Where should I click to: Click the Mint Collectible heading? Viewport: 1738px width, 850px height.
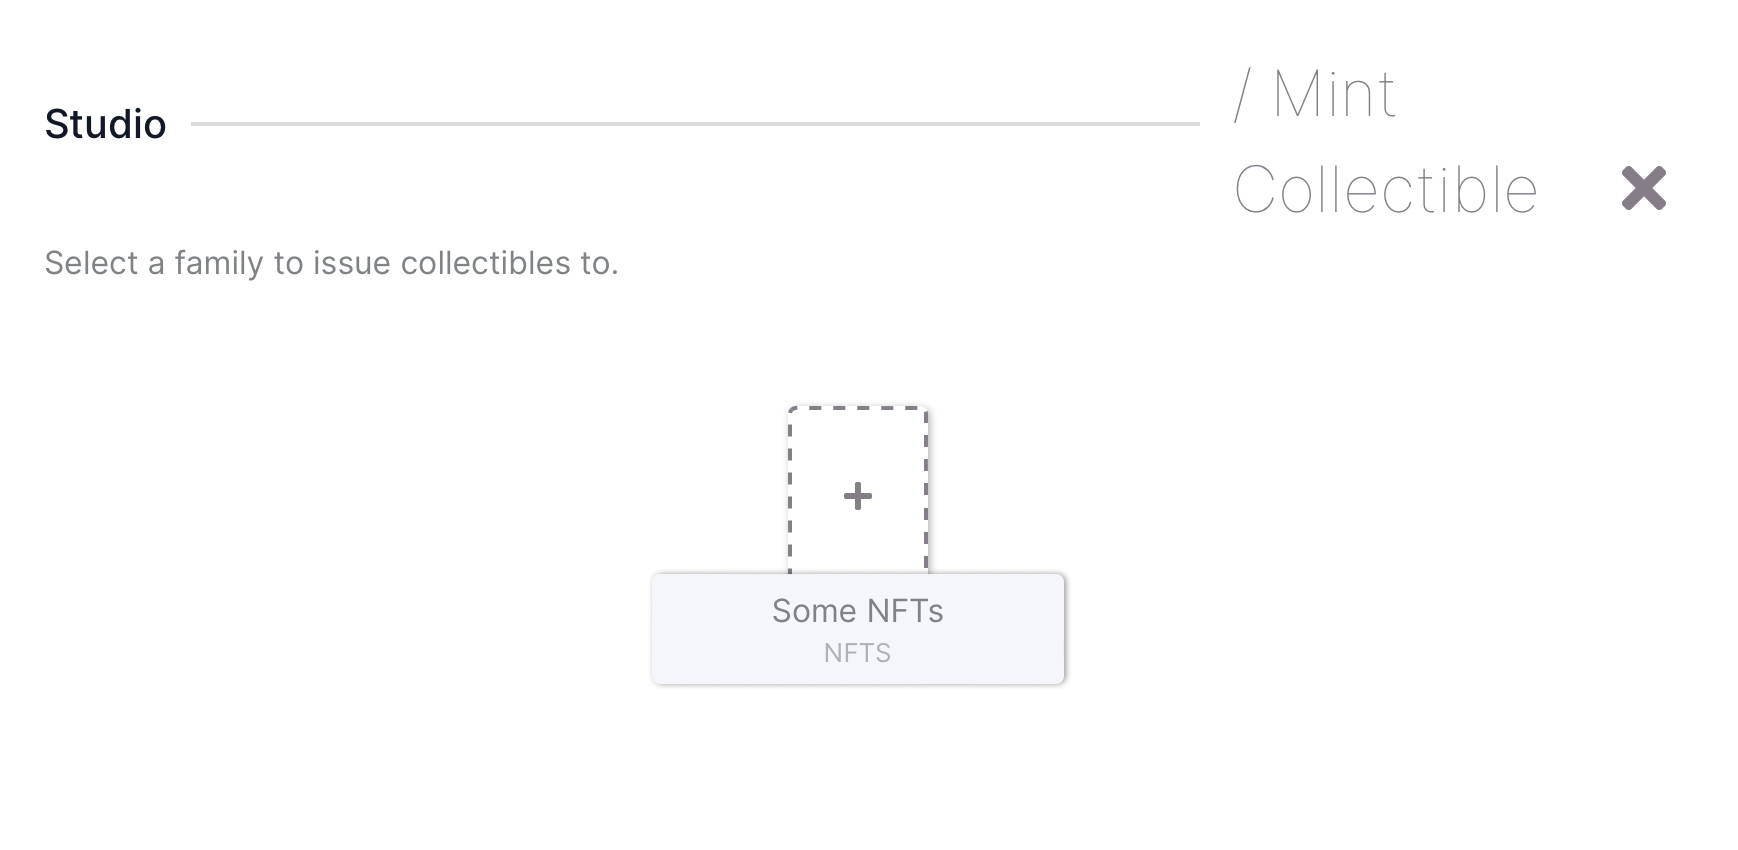click(x=1385, y=142)
